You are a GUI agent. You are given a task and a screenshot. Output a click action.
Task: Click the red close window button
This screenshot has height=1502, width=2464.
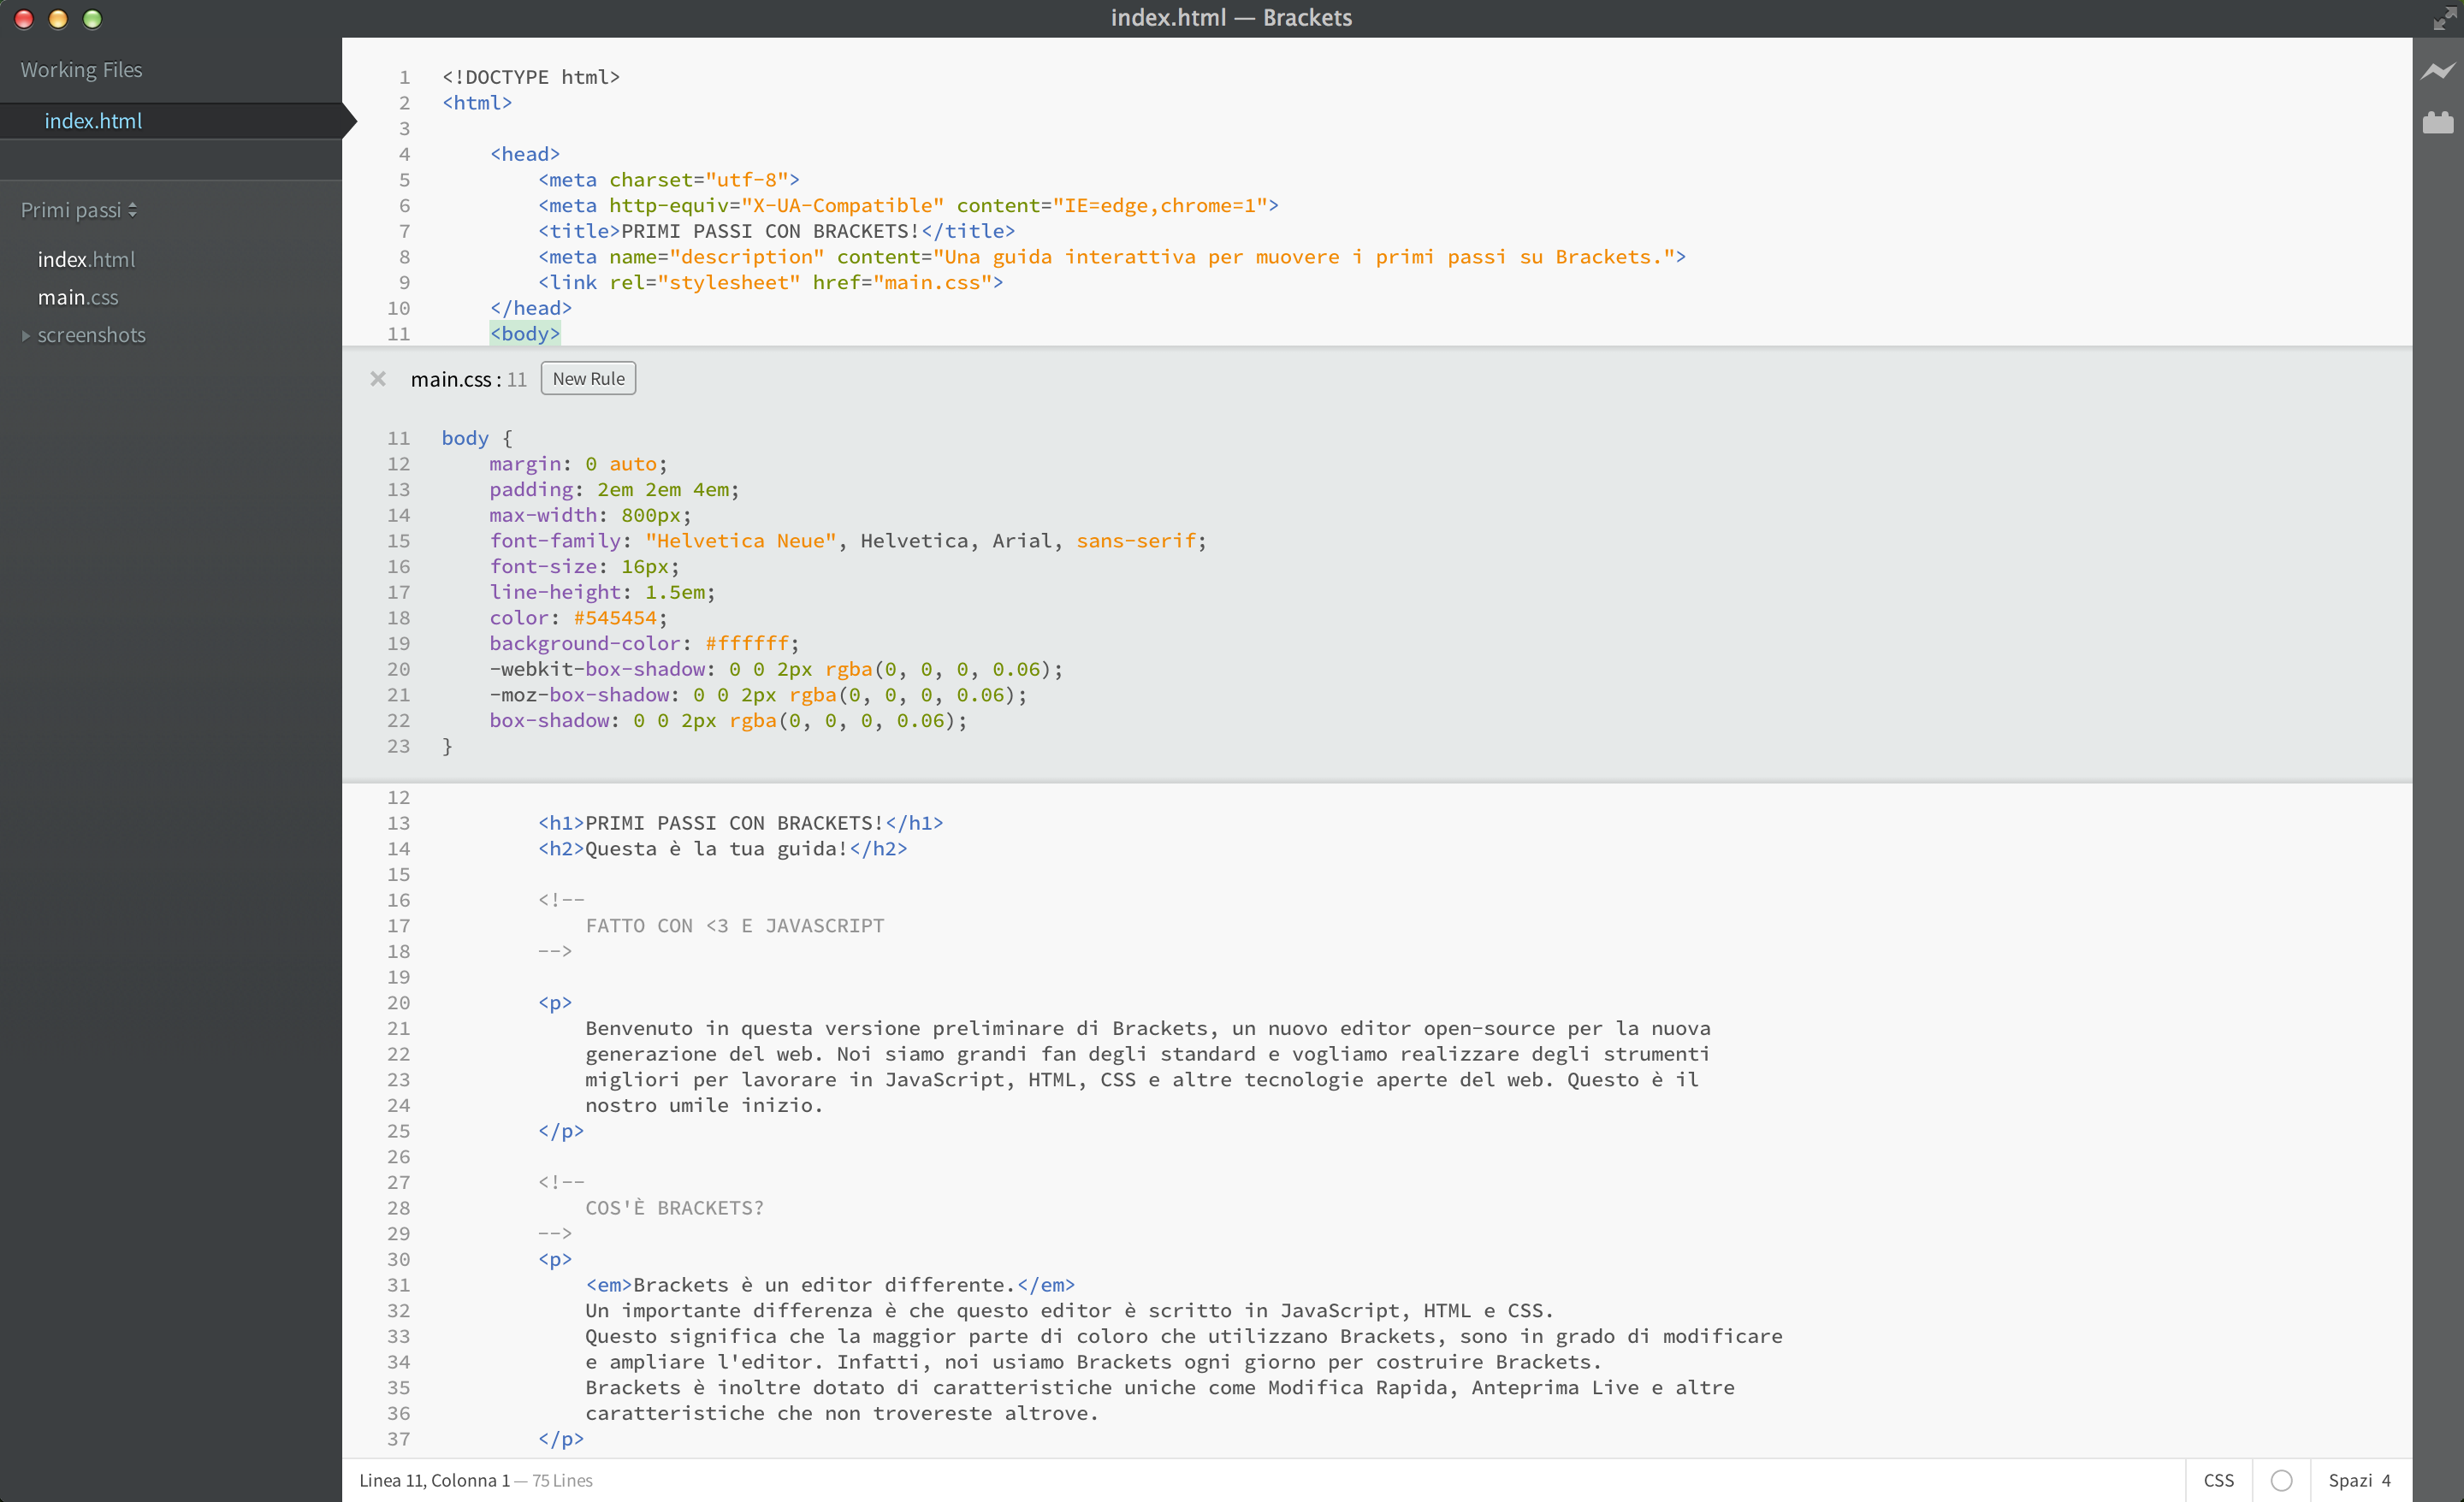pyautogui.click(x=24, y=19)
